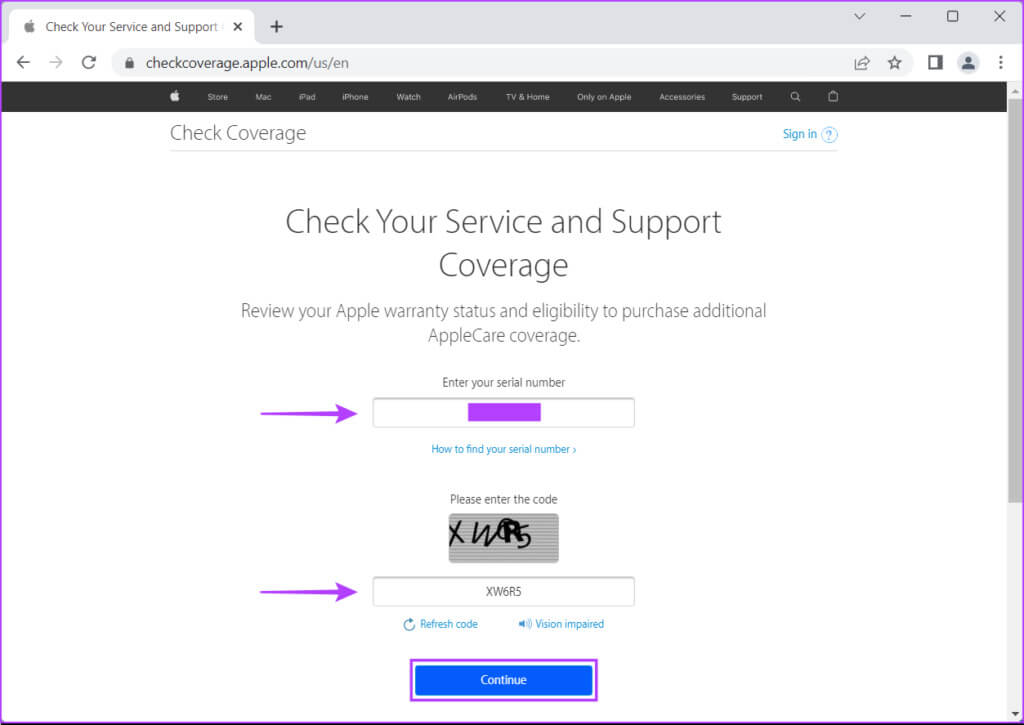1024x725 pixels.
Task: Click the vertical page scrollbar
Action: pos(1014,300)
